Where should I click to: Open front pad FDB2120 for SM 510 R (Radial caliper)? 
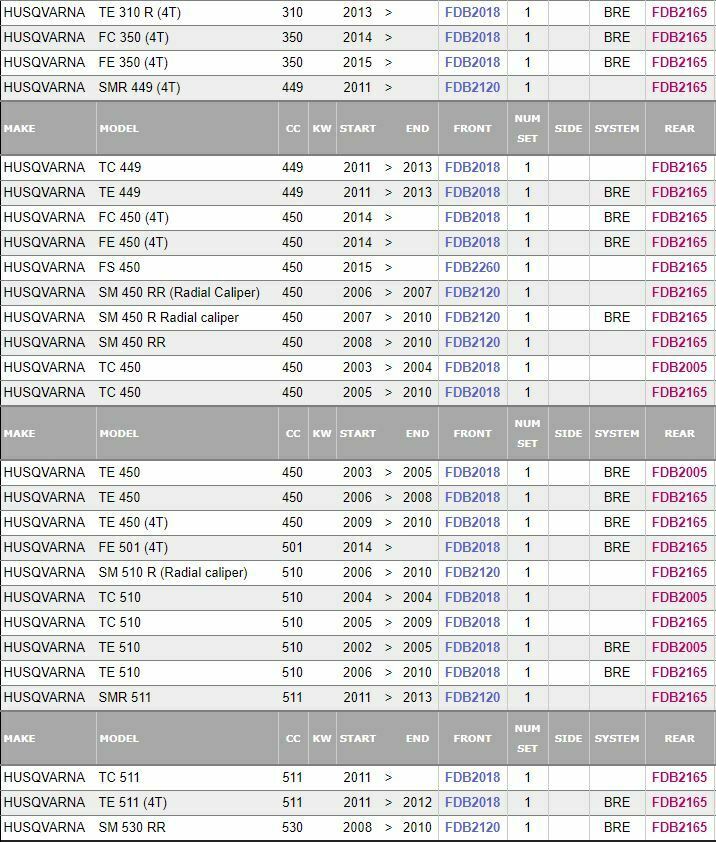[472, 572]
